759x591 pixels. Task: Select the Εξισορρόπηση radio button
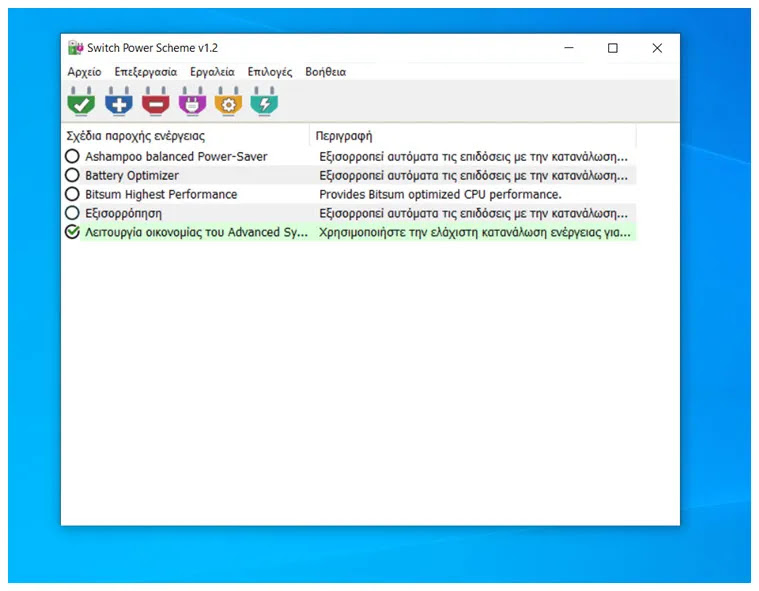pos(72,213)
